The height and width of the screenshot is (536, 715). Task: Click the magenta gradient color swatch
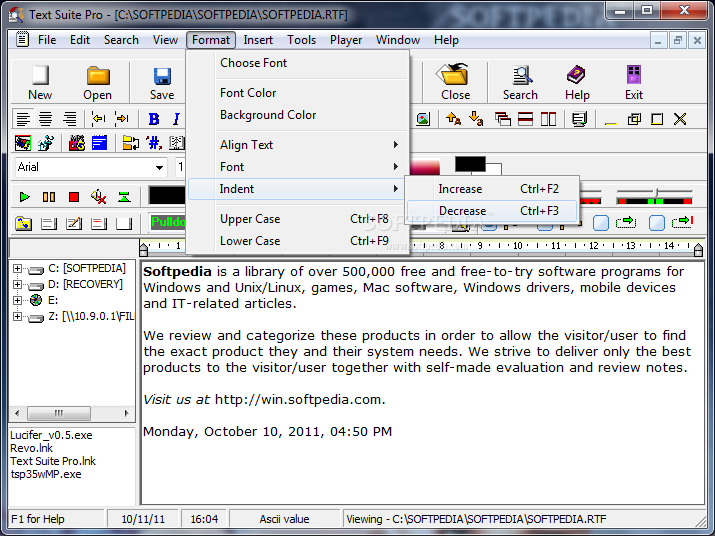[425, 167]
